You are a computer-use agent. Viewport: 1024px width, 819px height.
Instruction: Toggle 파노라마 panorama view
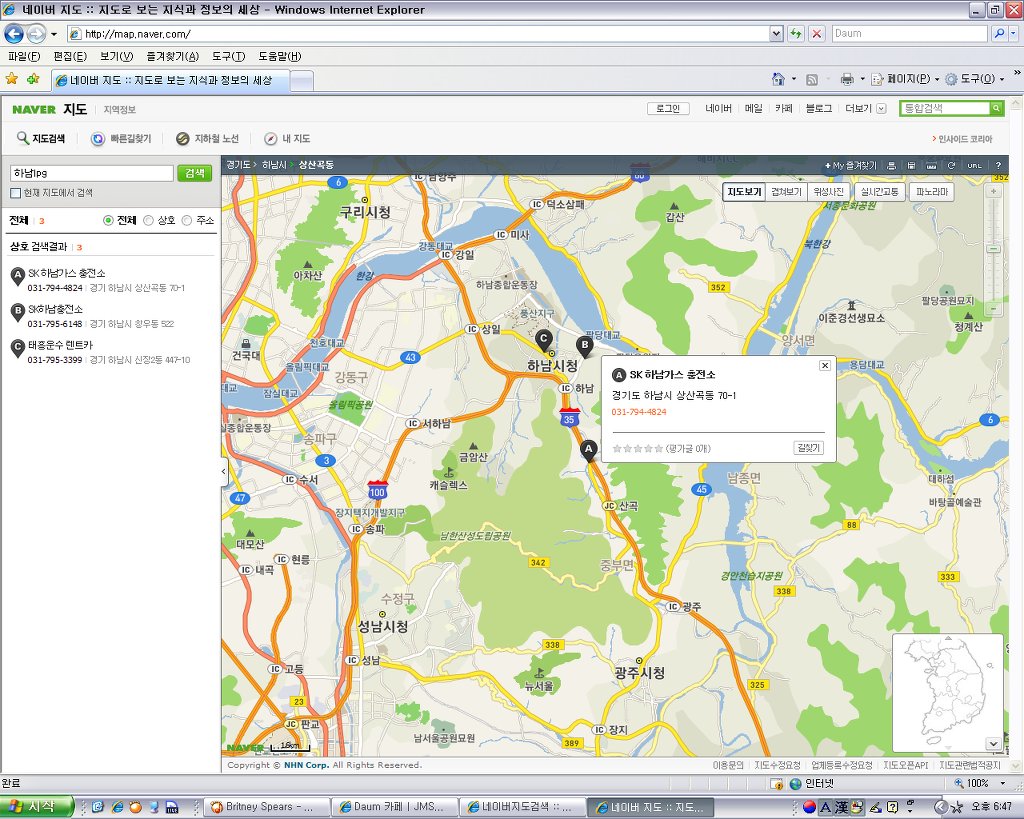[x=932, y=192]
